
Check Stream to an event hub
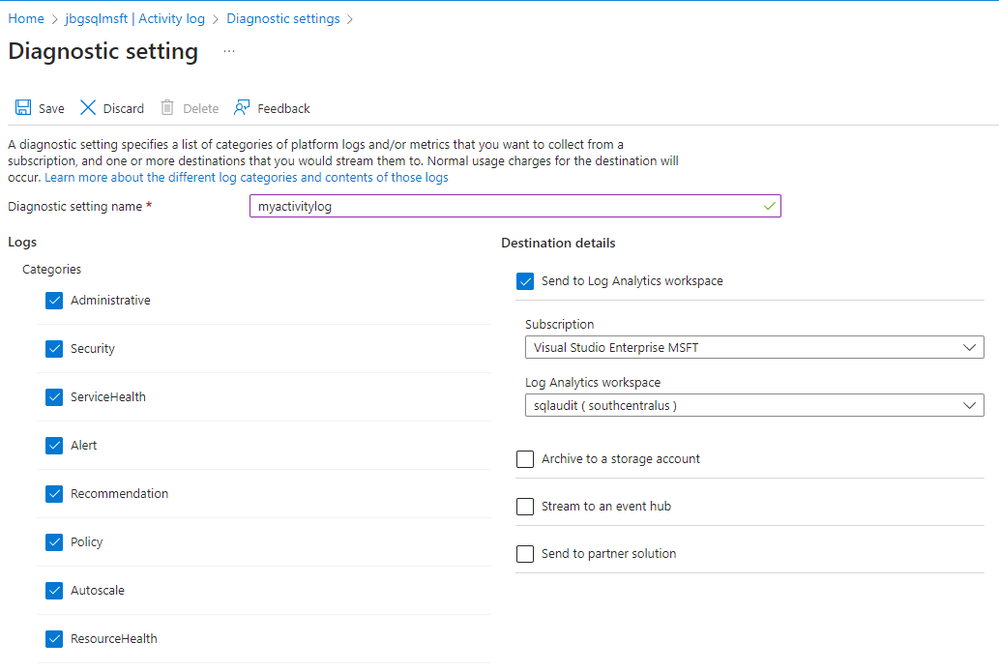click(x=525, y=507)
